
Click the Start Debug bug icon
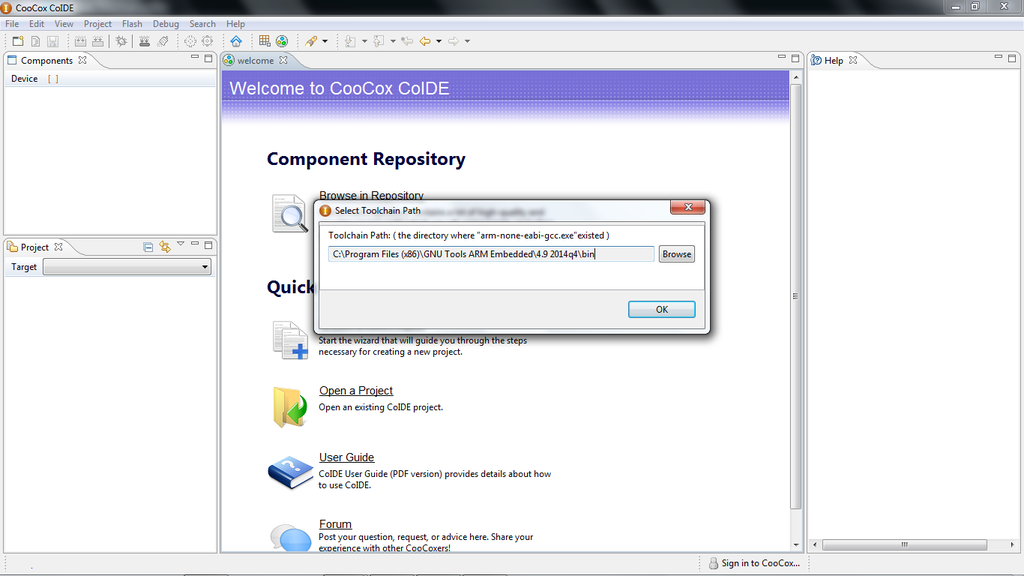121,41
